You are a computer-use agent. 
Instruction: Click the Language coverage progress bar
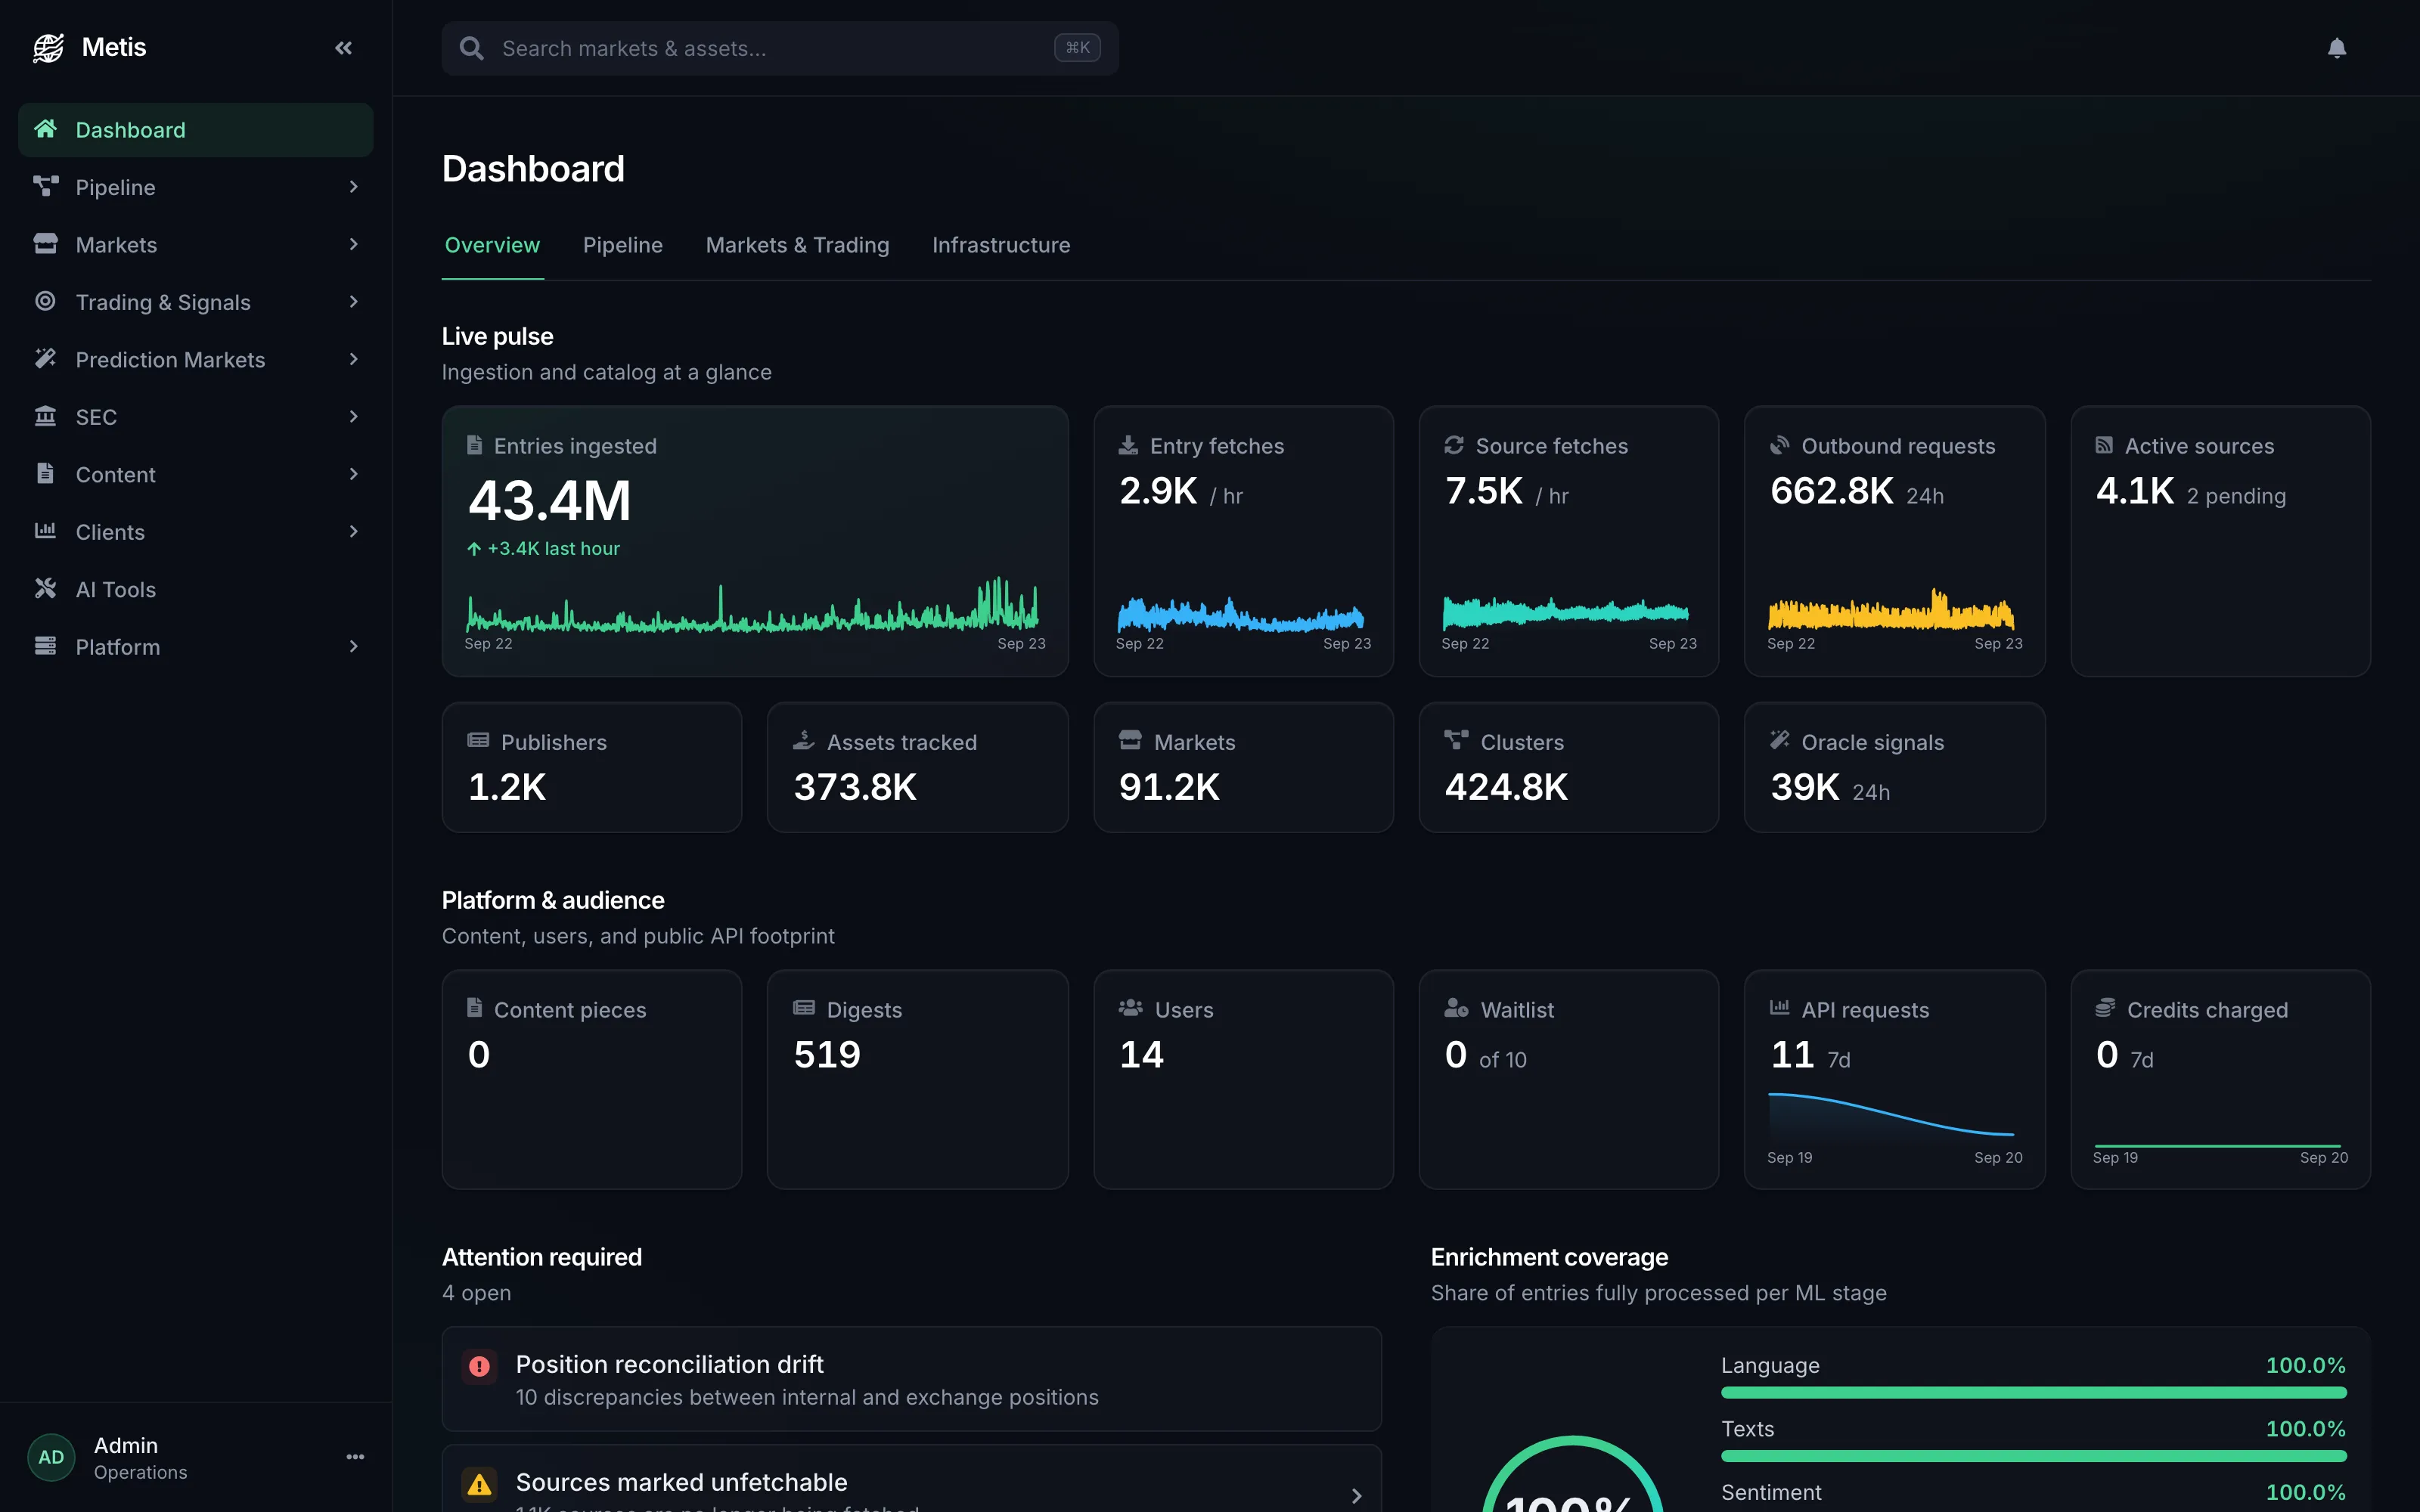click(x=2033, y=1392)
